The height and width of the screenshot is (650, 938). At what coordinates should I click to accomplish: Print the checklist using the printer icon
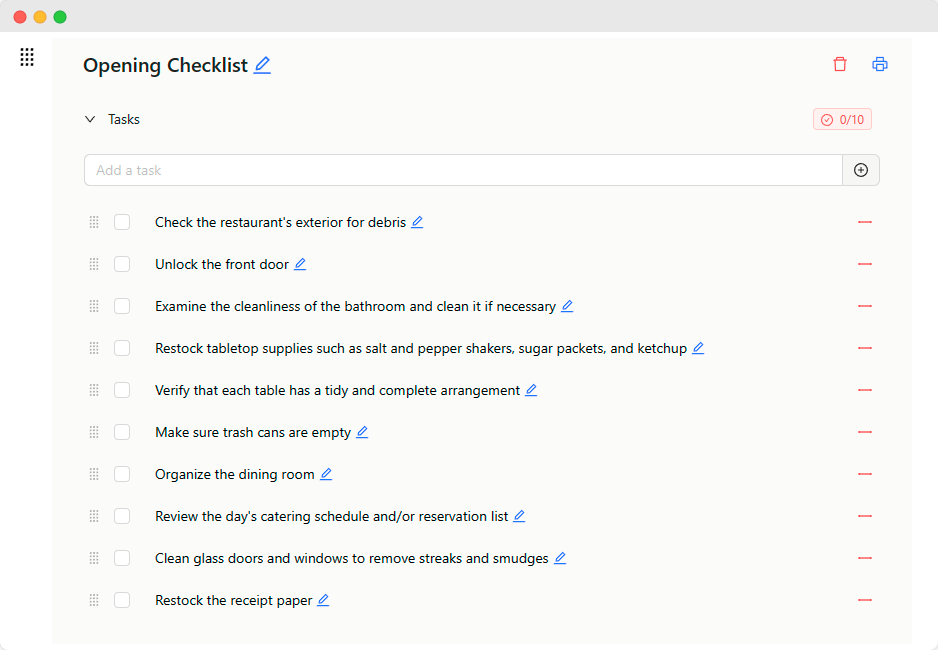tap(880, 64)
